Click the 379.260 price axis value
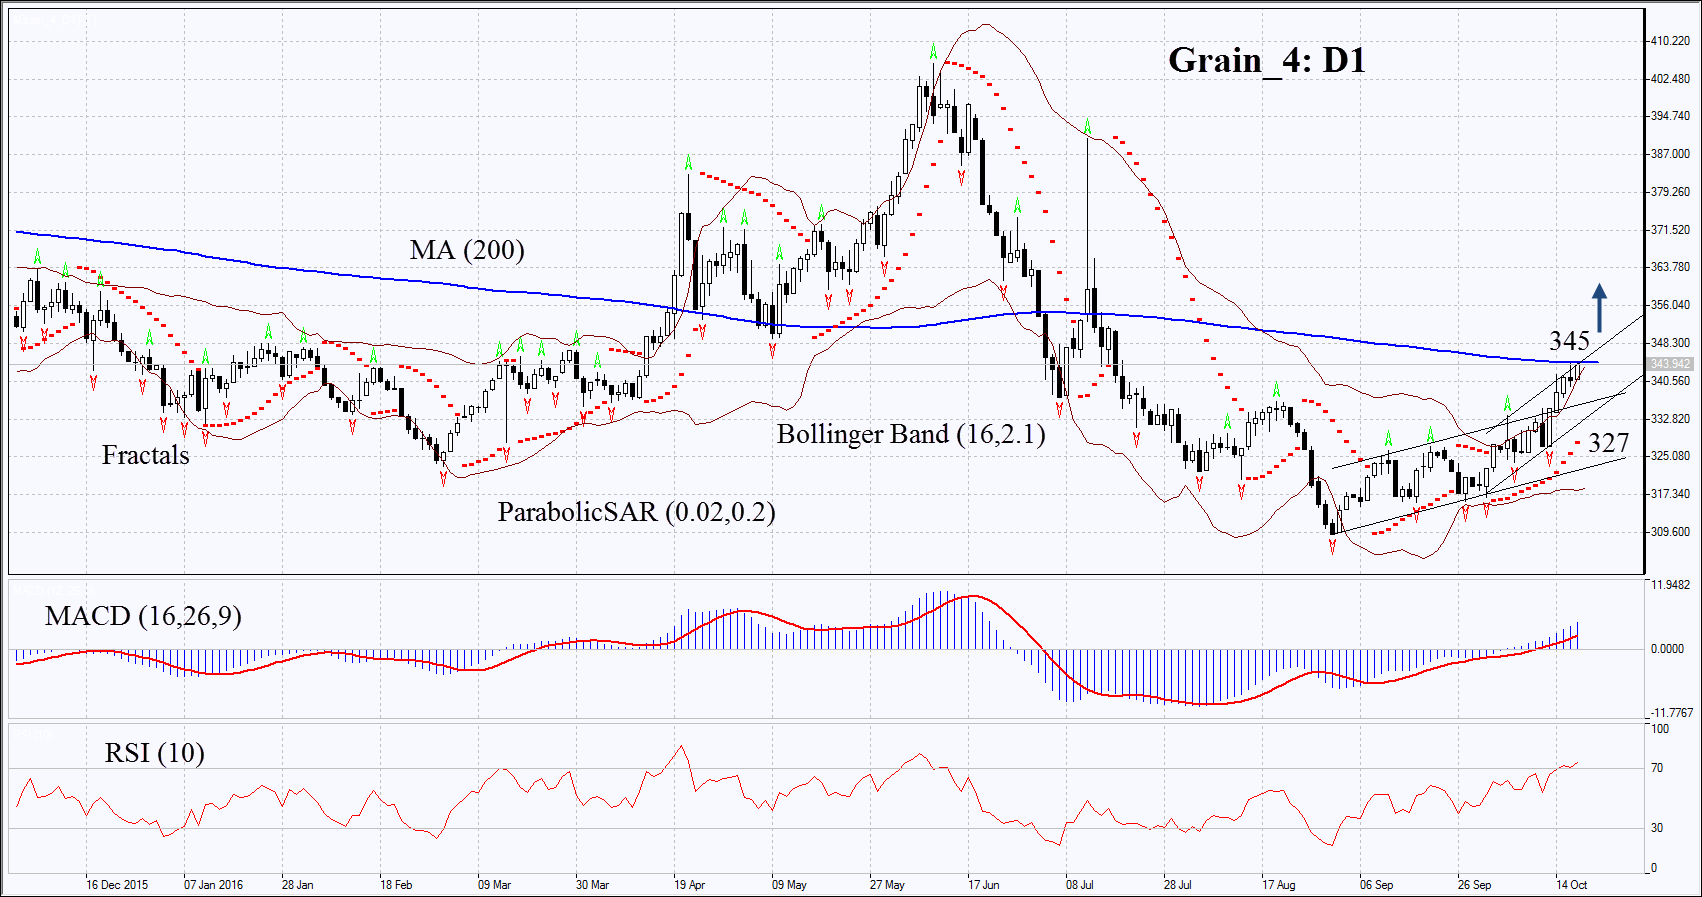Viewport: 1702px width, 897px height. coord(1670,192)
